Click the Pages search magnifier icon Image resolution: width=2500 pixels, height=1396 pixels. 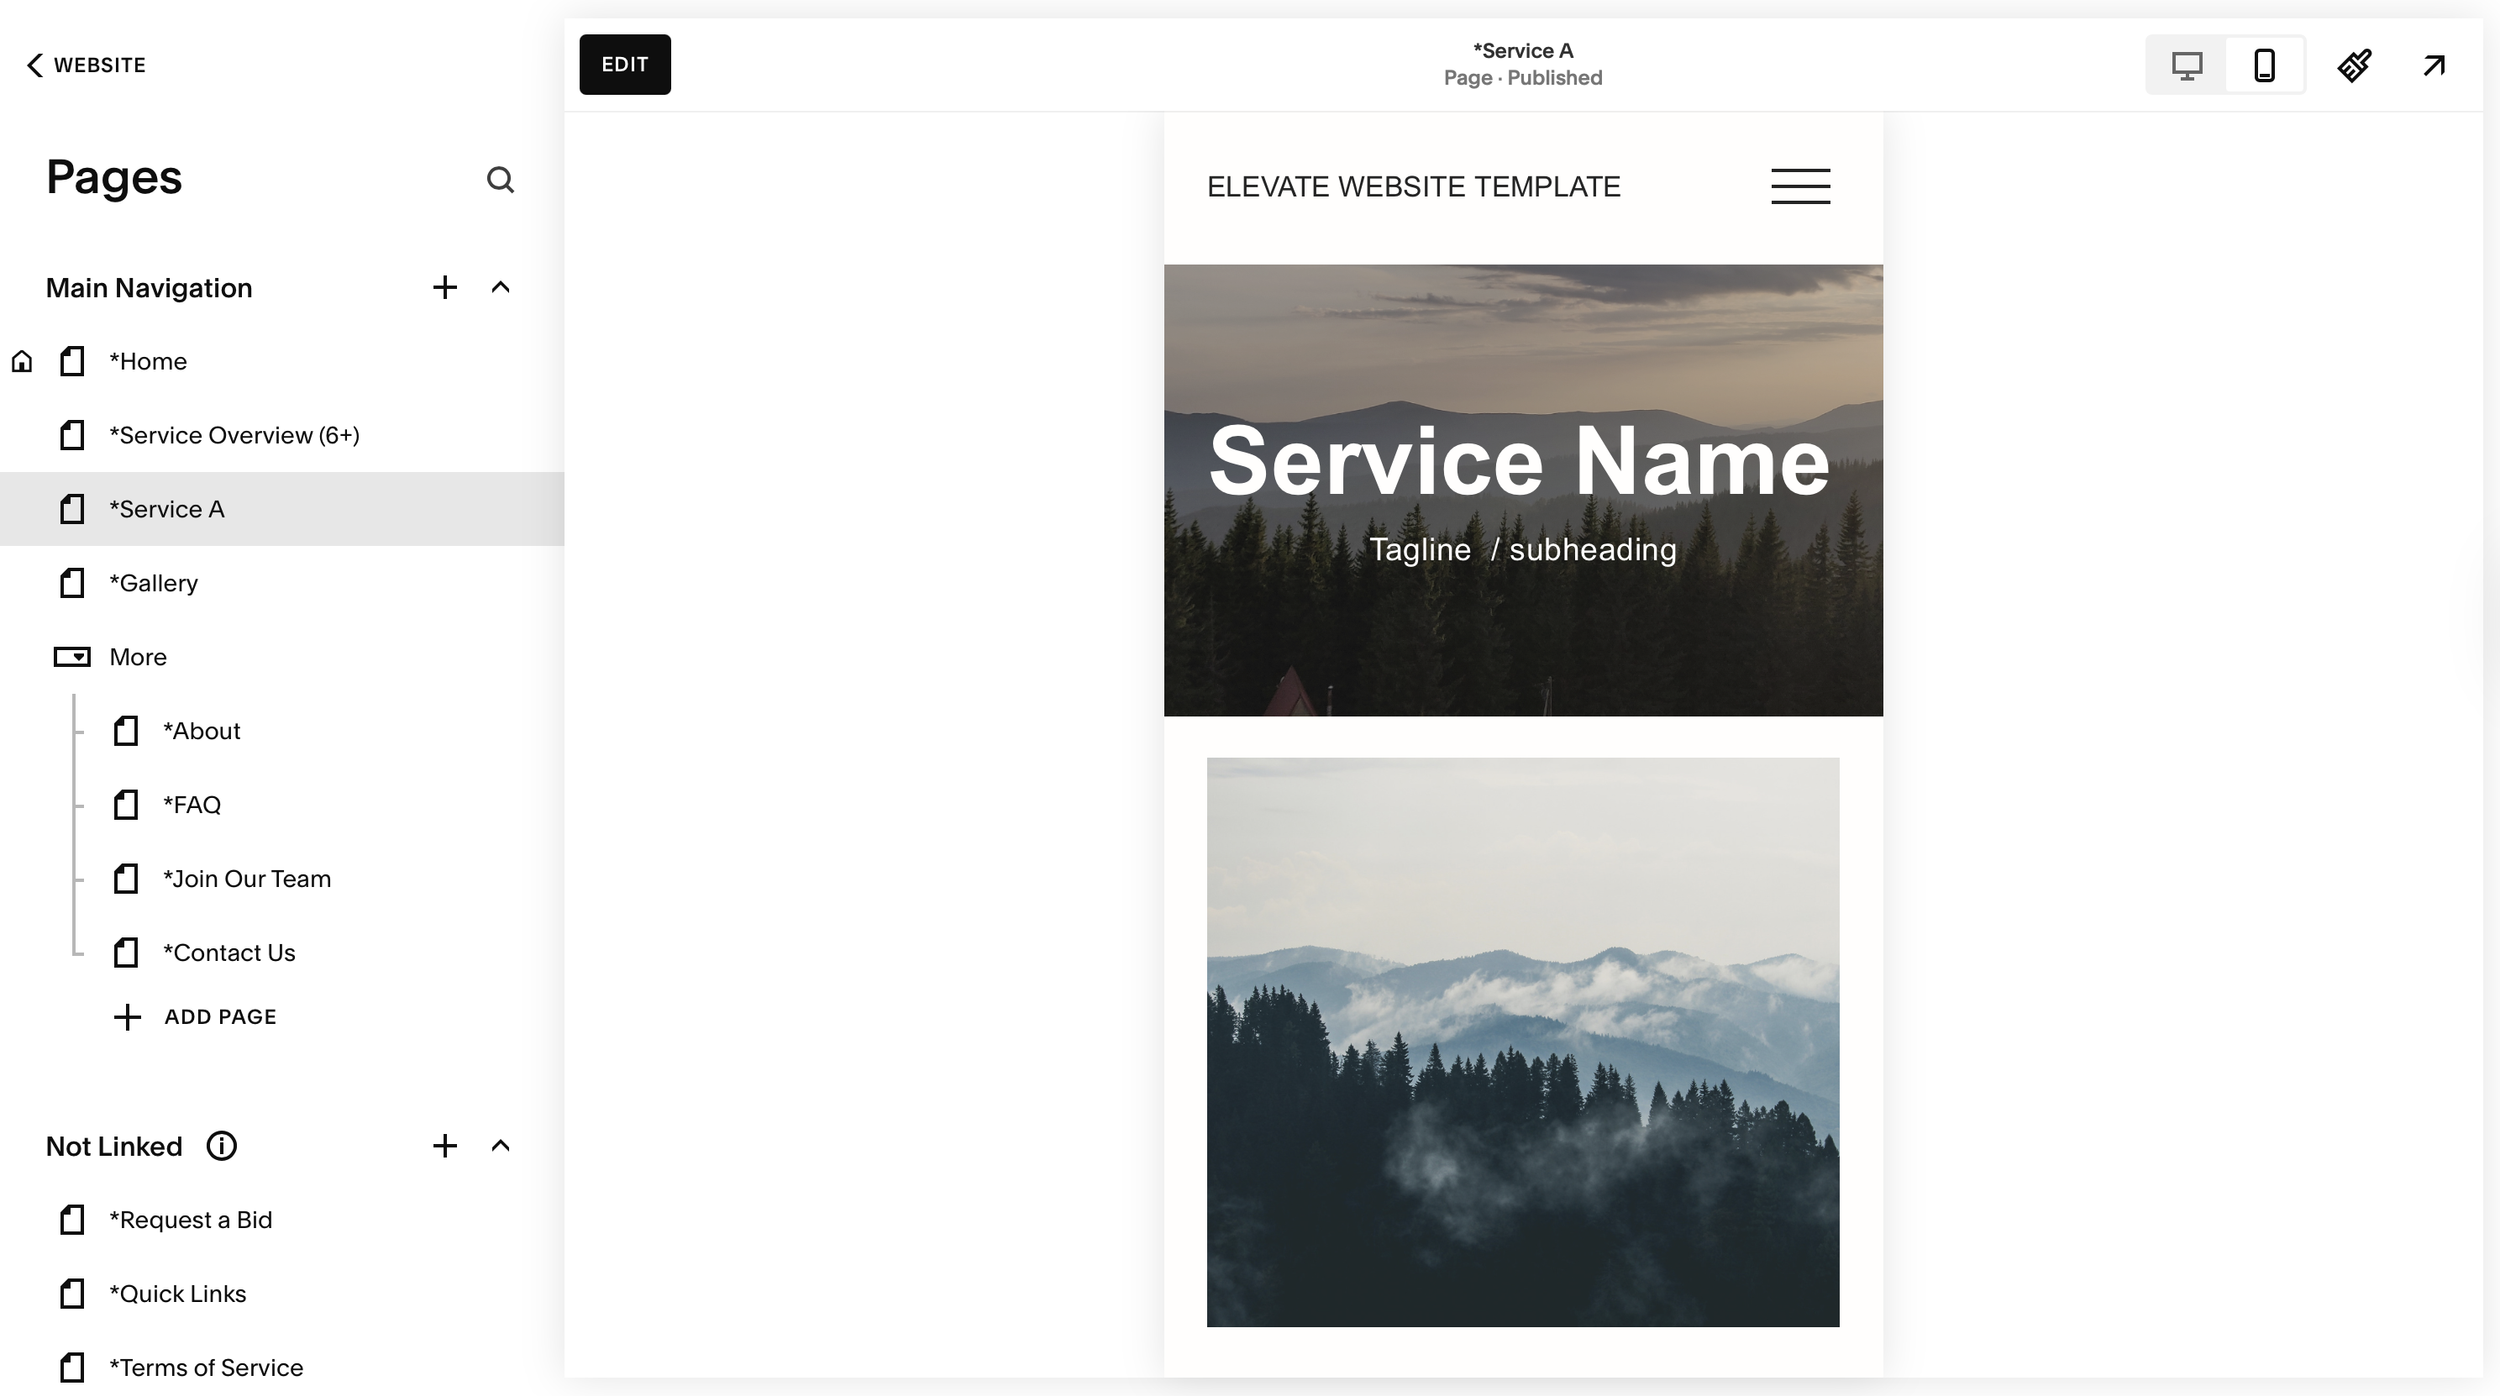coord(500,180)
